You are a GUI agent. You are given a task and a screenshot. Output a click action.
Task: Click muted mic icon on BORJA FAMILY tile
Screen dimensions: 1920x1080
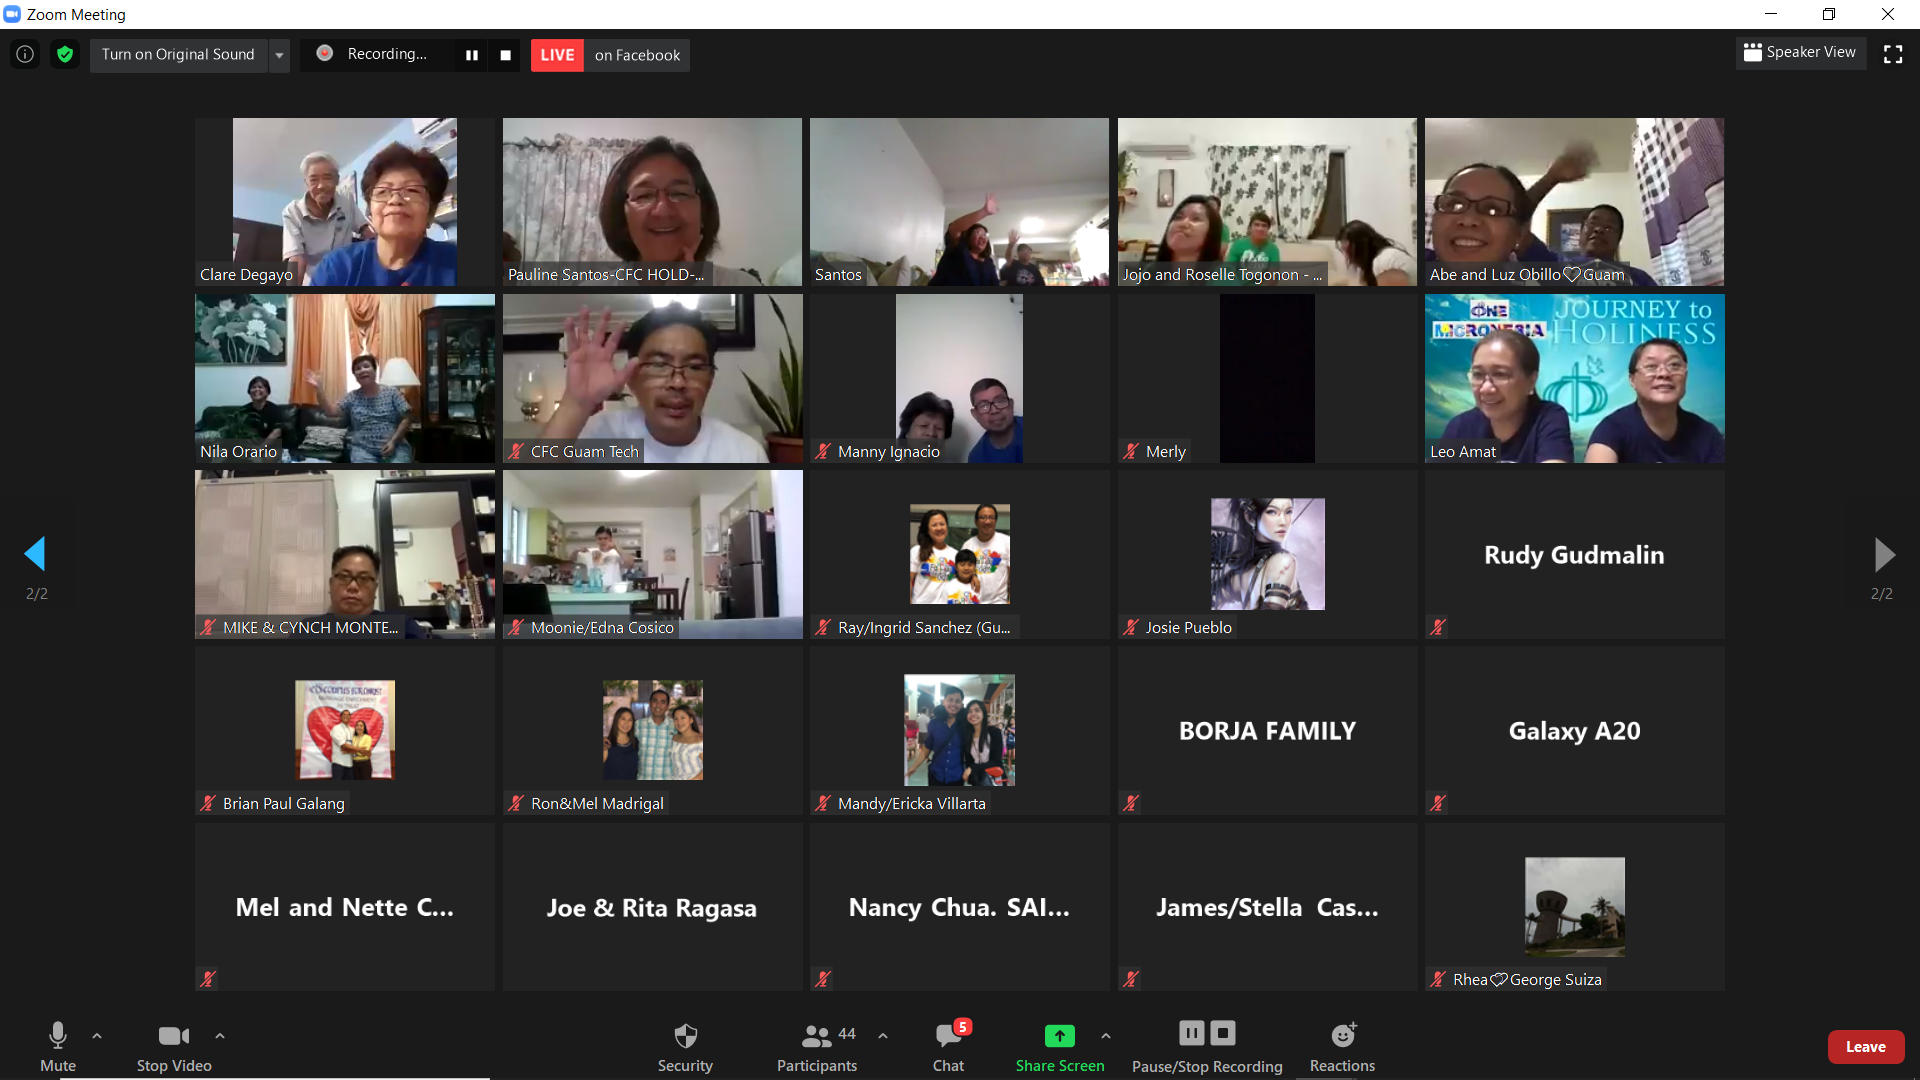click(x=1131, y=803)
